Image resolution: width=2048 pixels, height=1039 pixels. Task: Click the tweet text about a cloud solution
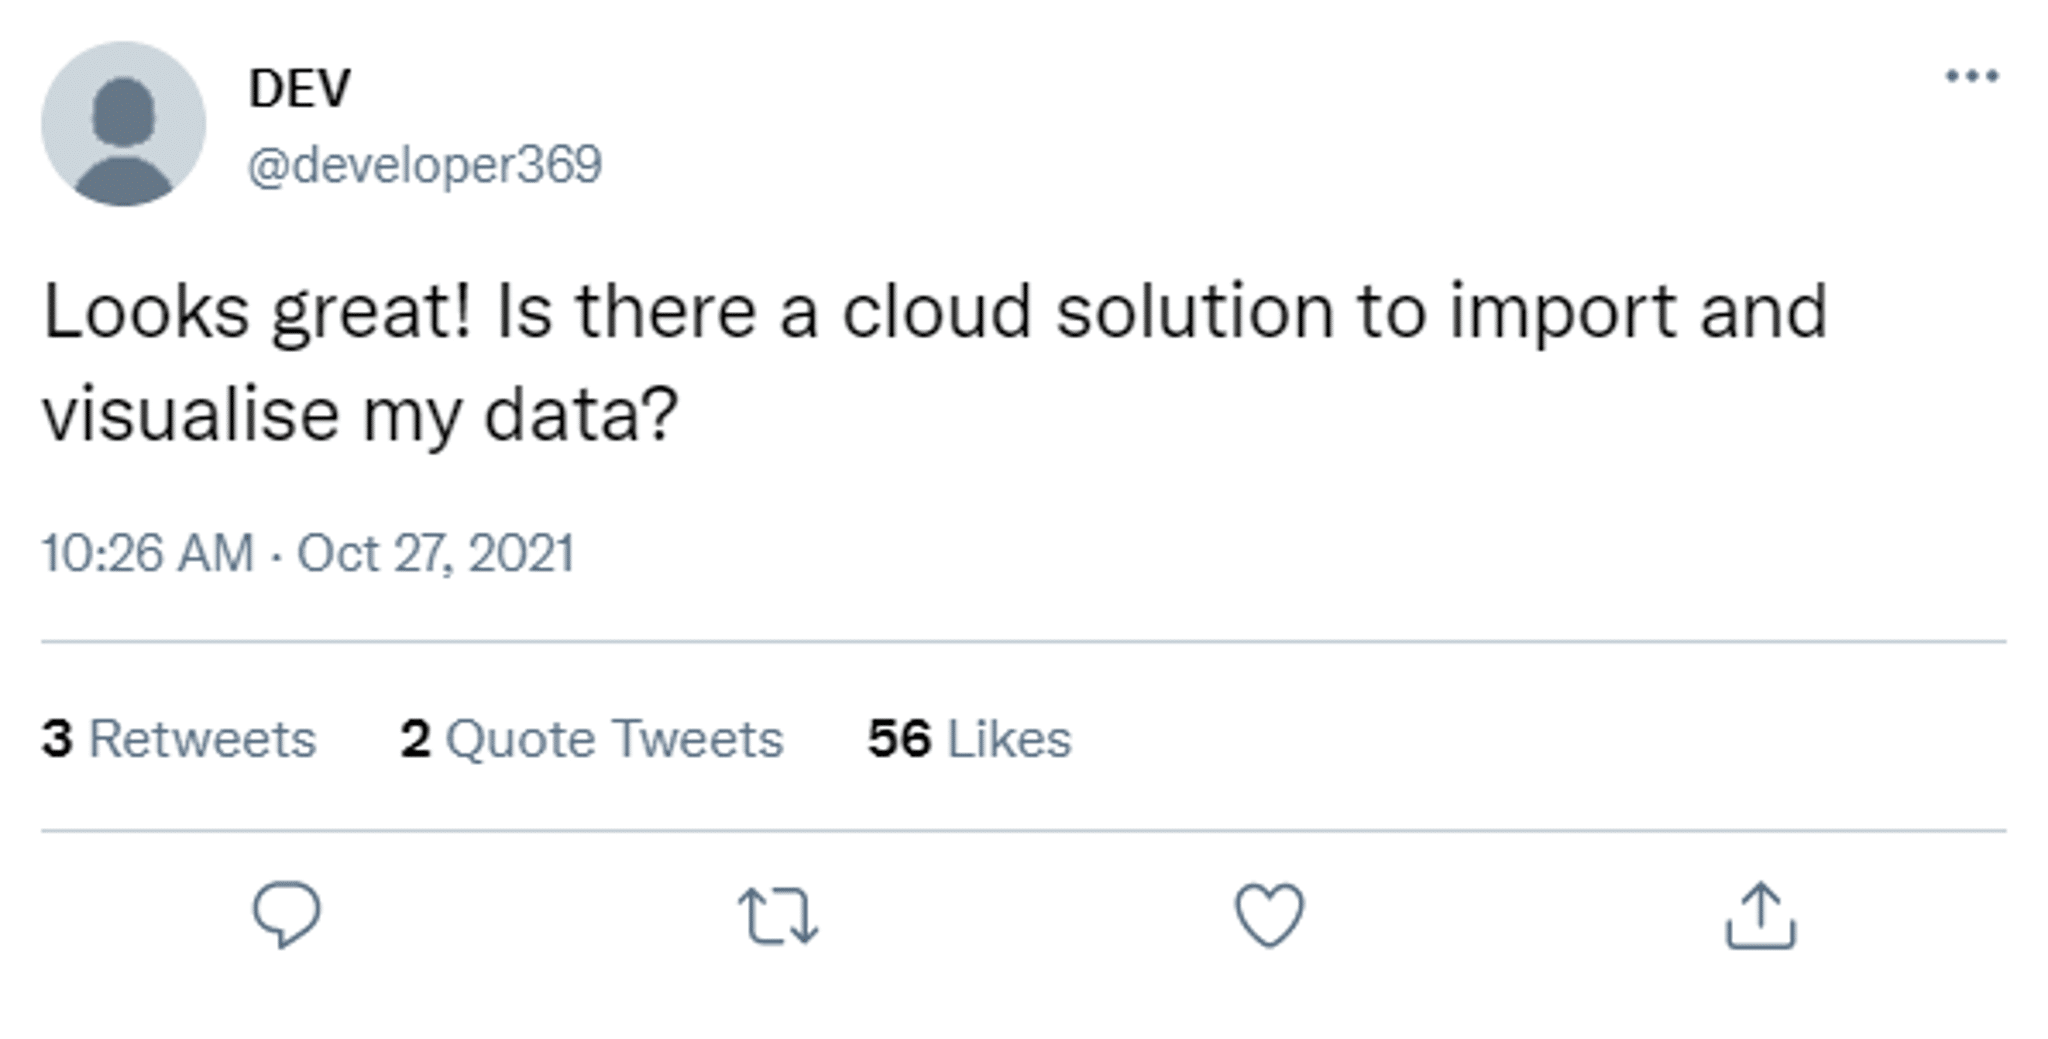coord(935,362)
